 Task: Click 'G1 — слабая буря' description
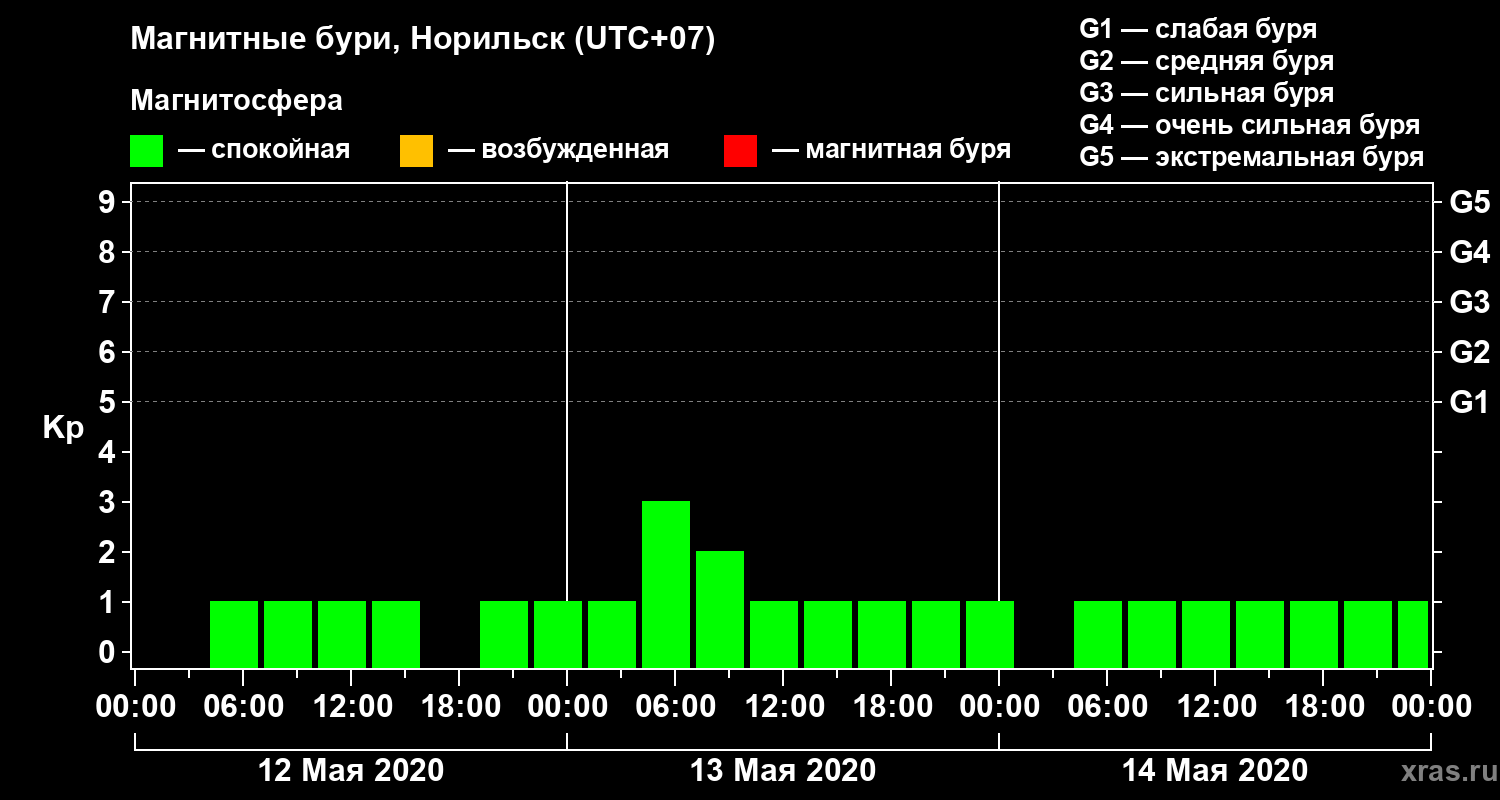point(1198,29)
